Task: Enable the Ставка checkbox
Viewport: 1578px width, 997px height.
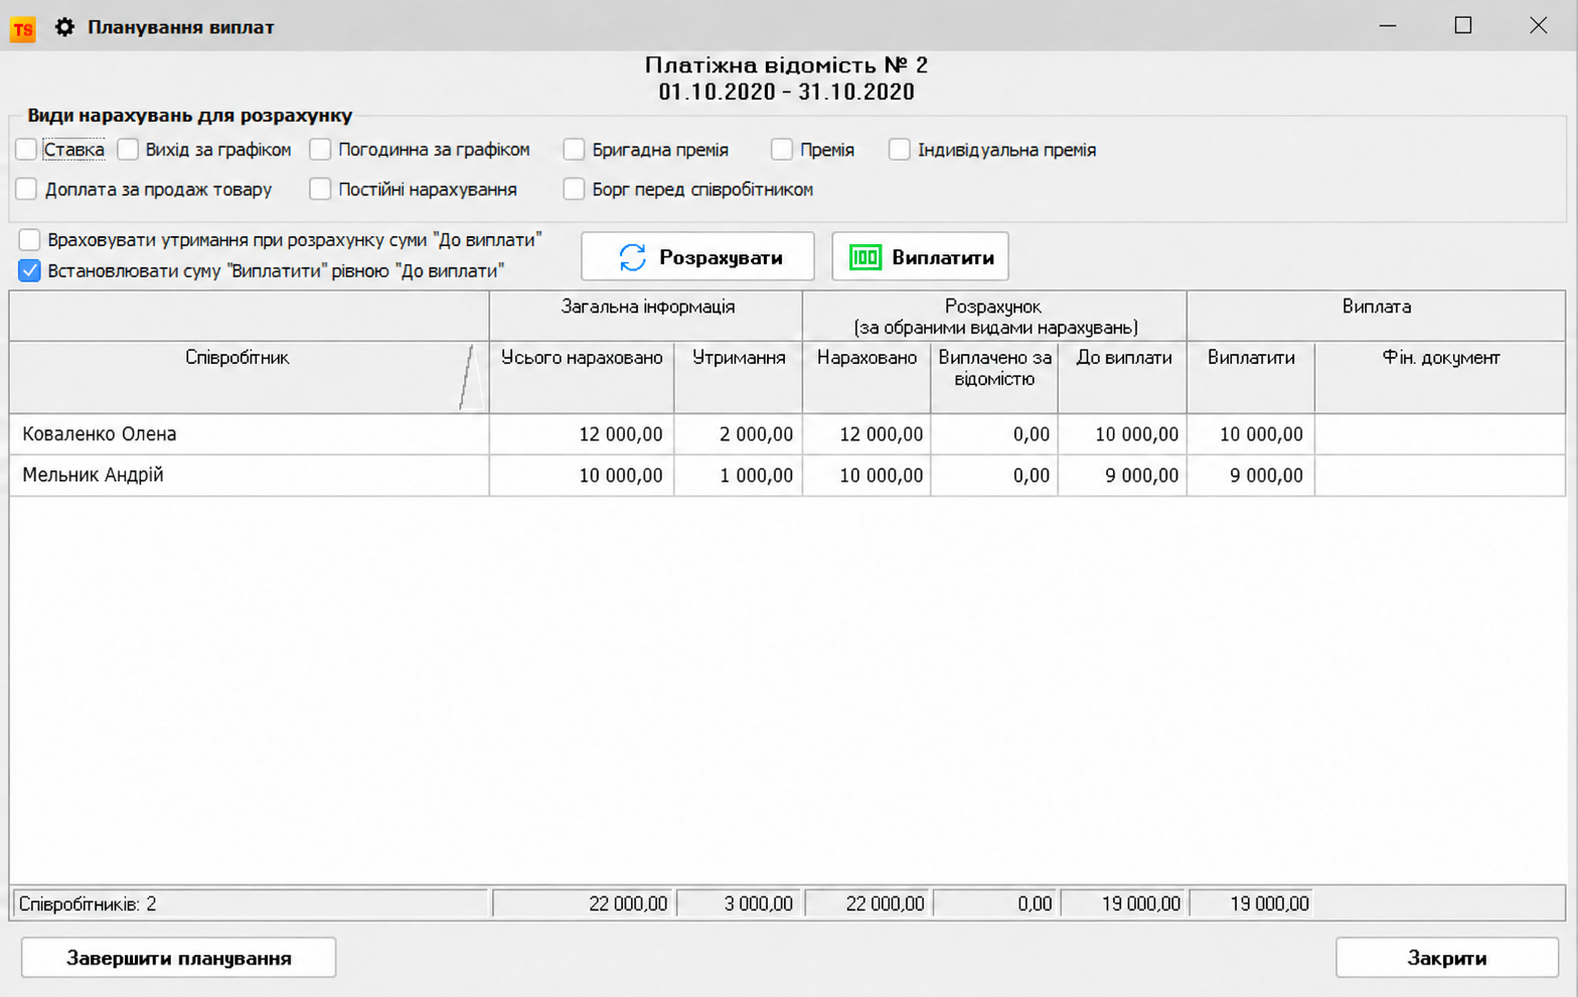Action: point(27,150)
